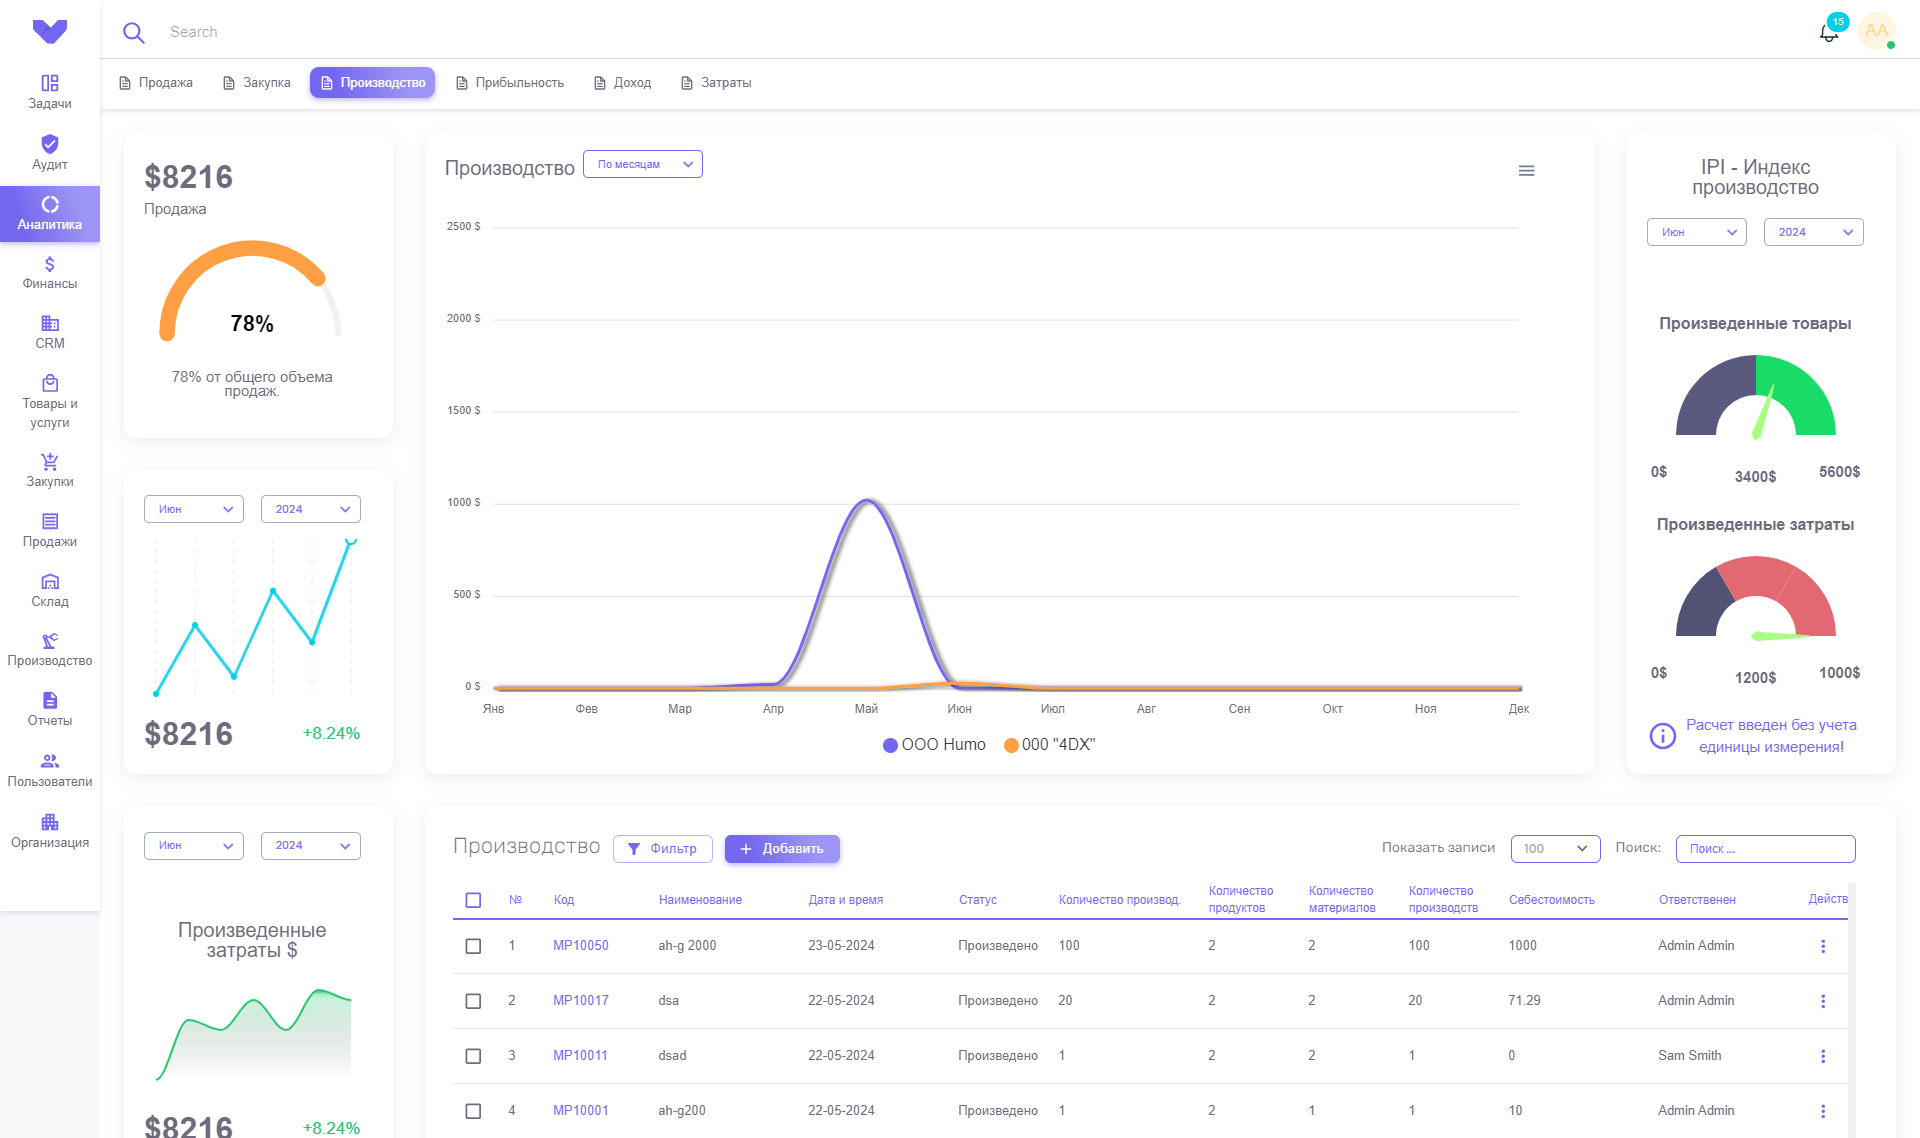
Task: Click the red Произведенные затраты gauge
Action: [x=1756, y=598]
